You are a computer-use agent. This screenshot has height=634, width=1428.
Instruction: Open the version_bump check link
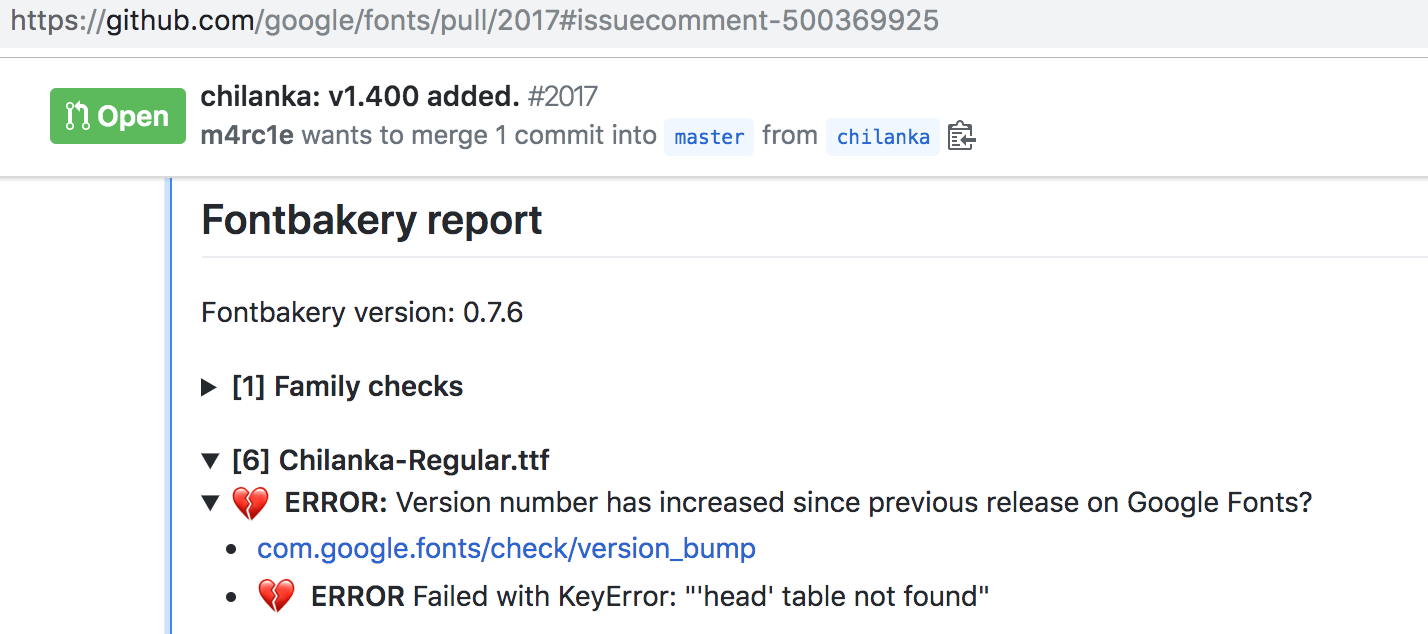(505, 548)
